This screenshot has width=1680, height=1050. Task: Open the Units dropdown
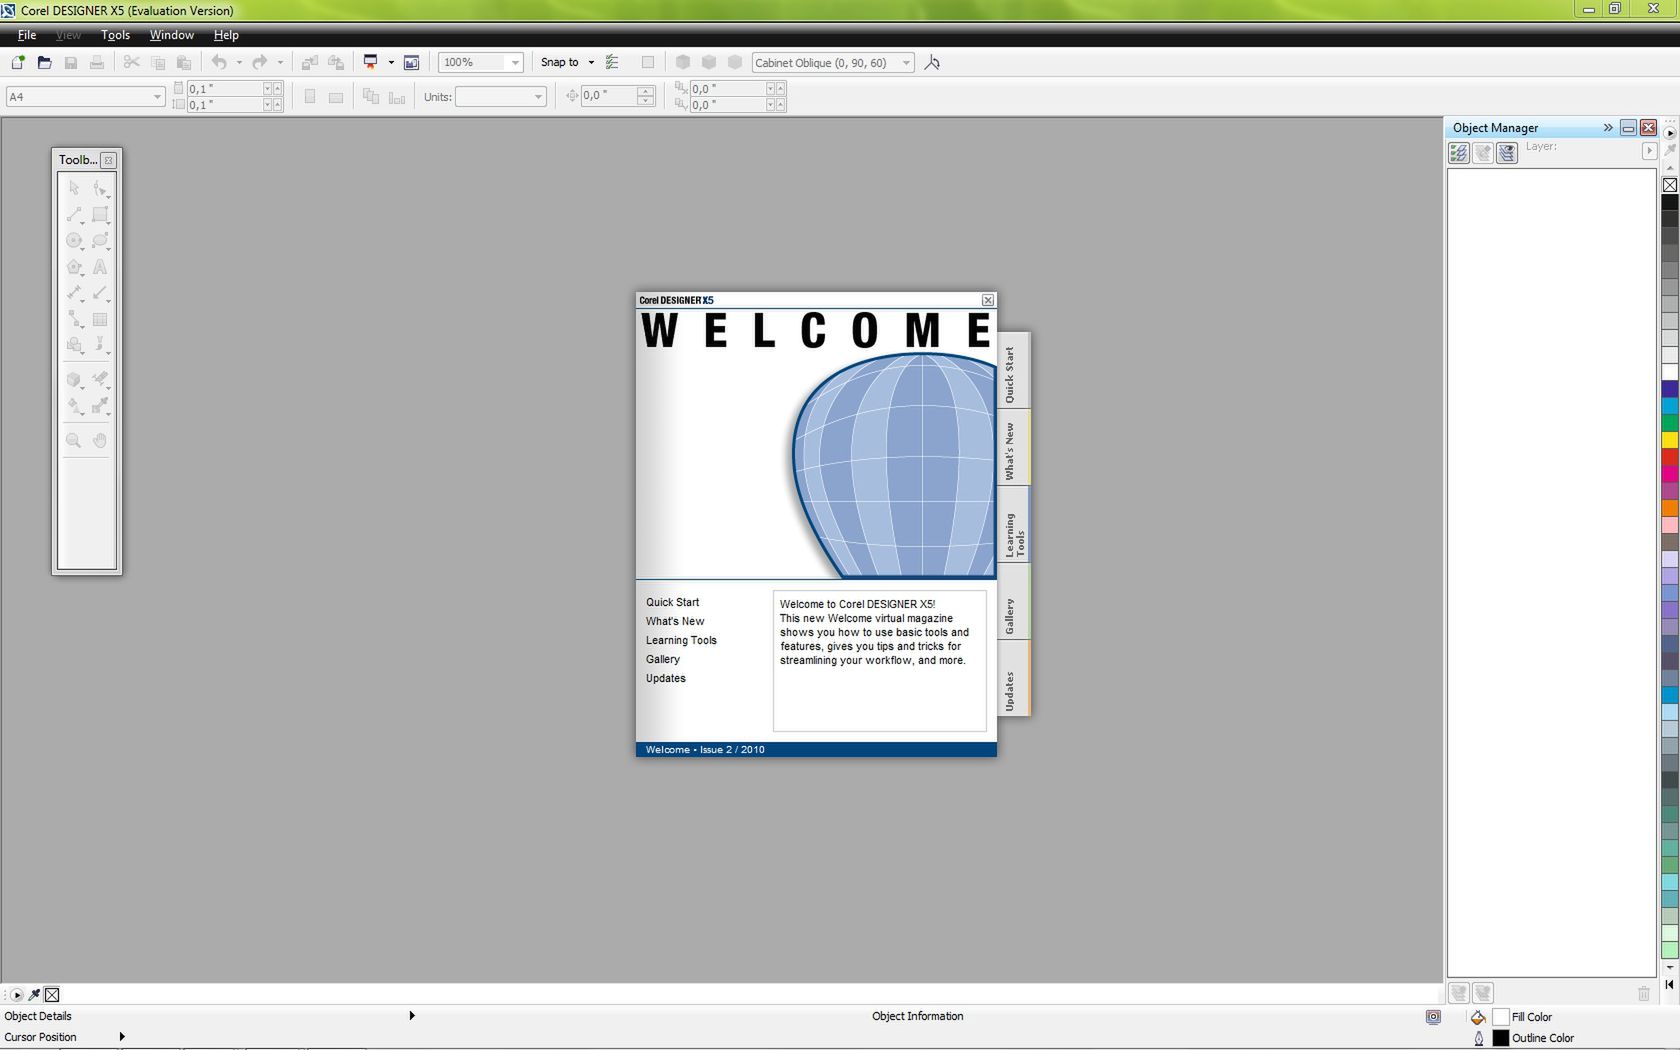point(538,97)
